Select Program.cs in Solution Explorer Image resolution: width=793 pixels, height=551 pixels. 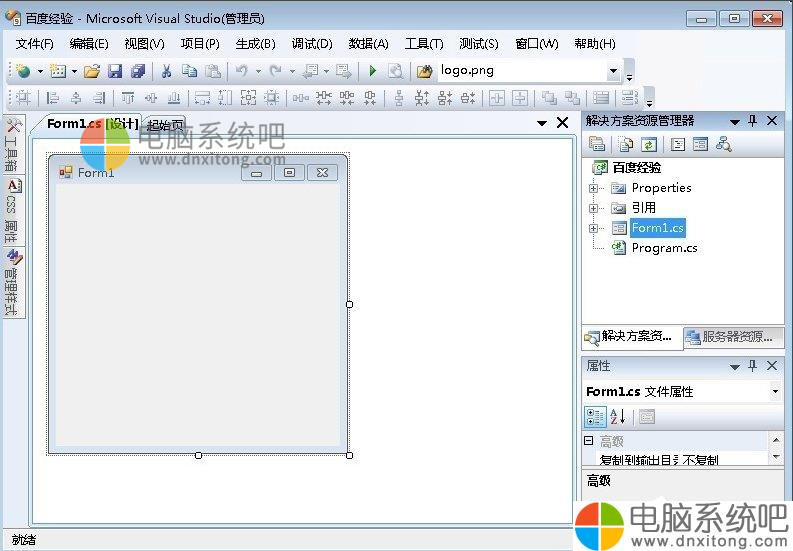664,248
